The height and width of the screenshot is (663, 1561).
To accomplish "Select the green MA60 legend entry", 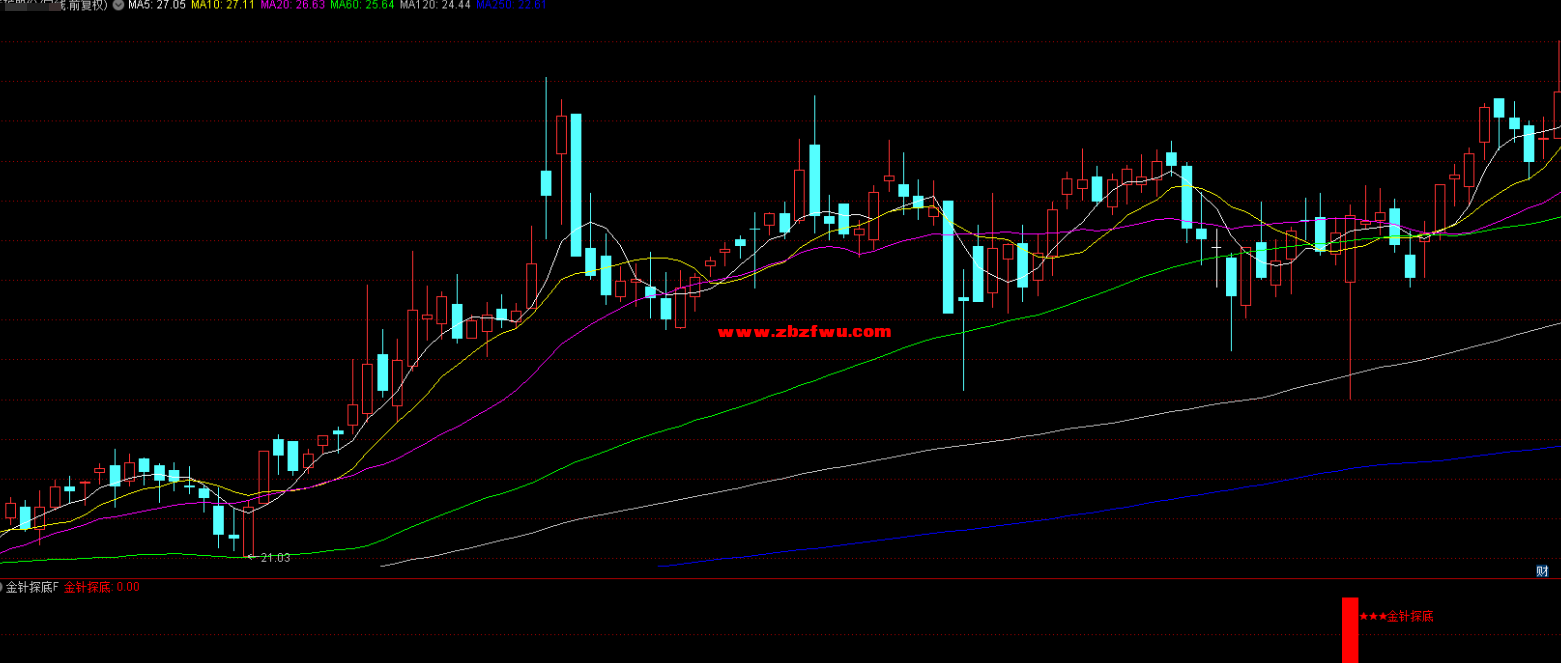I will click(x=361, y=5).
